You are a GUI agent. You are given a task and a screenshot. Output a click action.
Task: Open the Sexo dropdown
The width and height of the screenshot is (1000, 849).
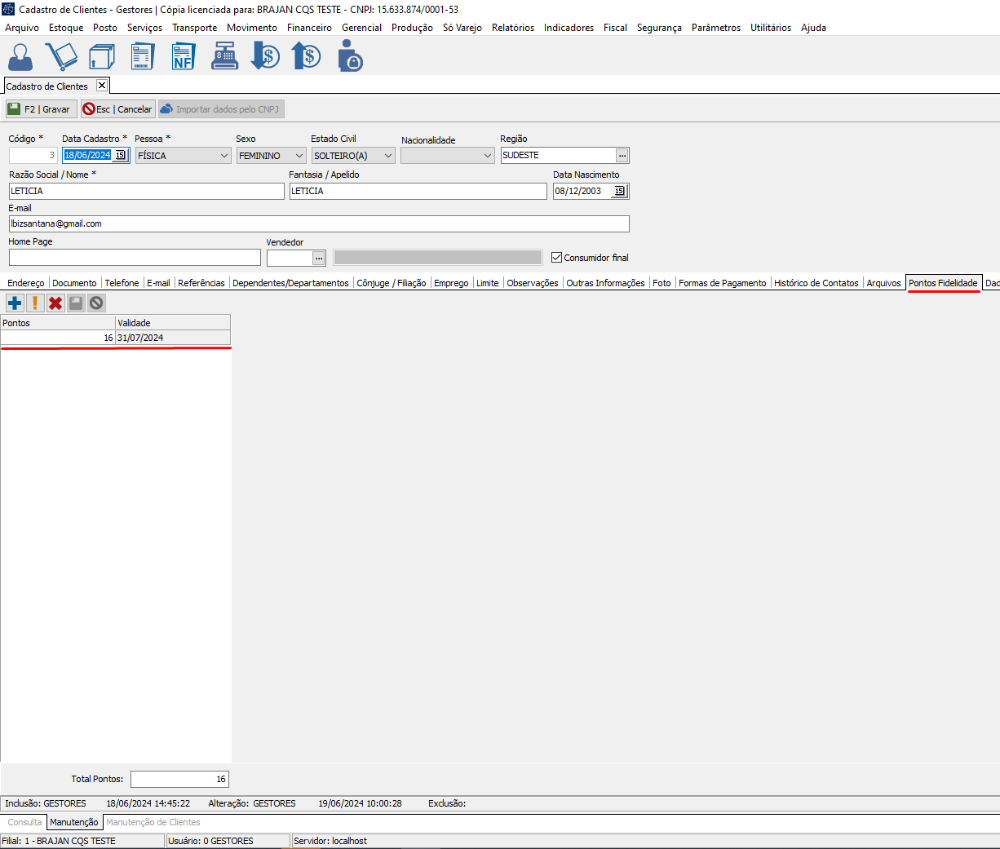299,156
